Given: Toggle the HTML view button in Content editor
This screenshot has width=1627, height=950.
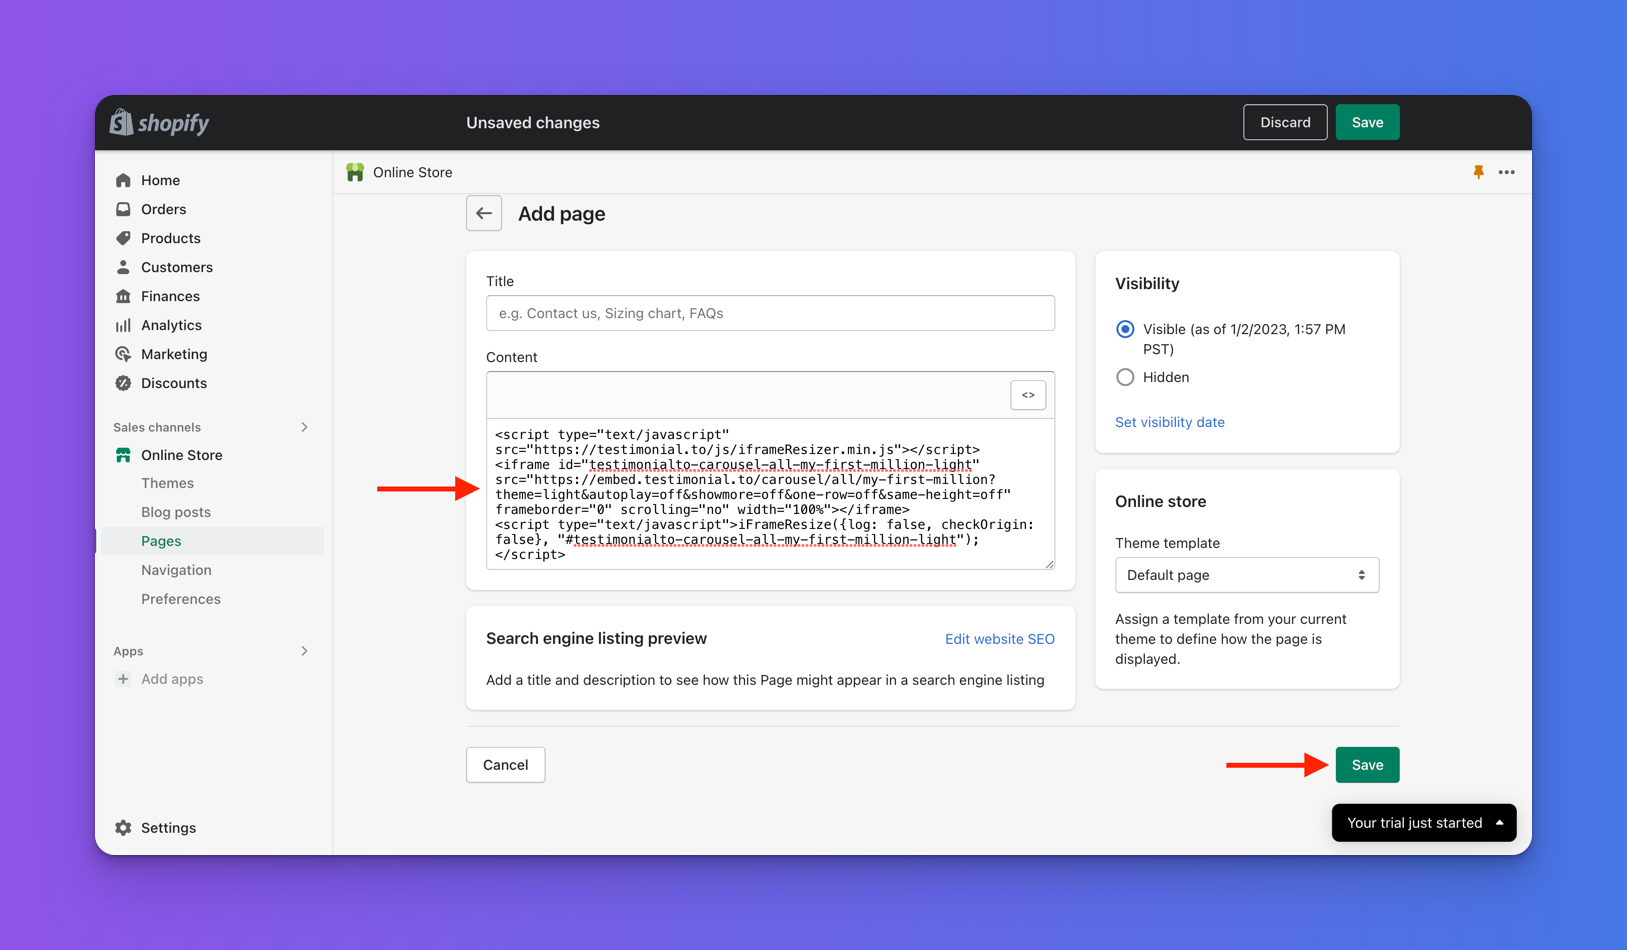Looking at the screenshot, I should click(1028, 395).
